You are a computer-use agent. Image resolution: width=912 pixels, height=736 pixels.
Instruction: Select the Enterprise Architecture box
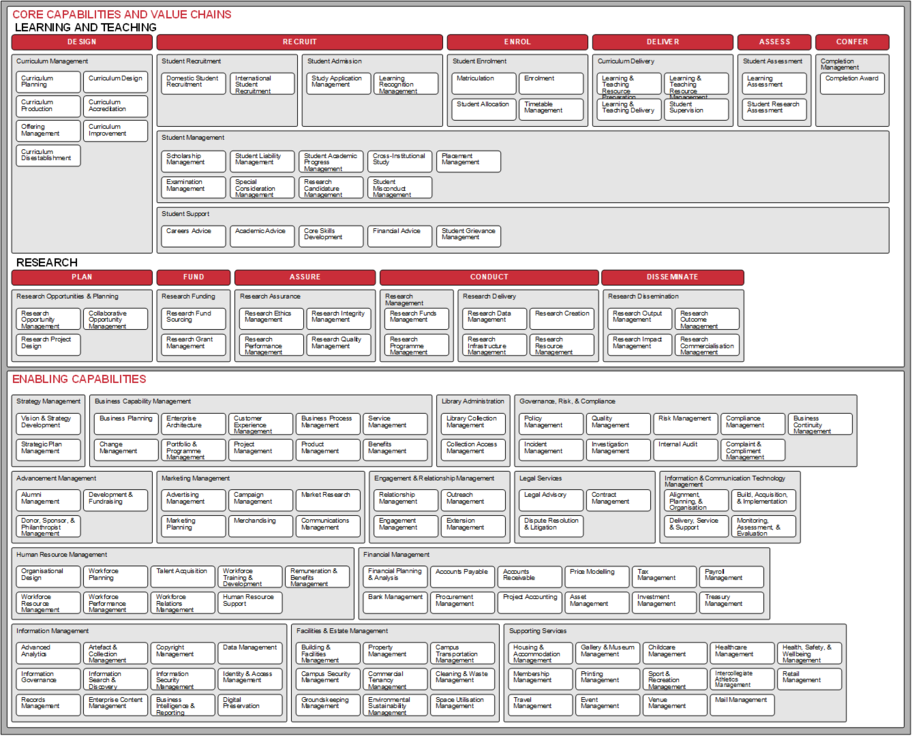[x=194, y=423]
